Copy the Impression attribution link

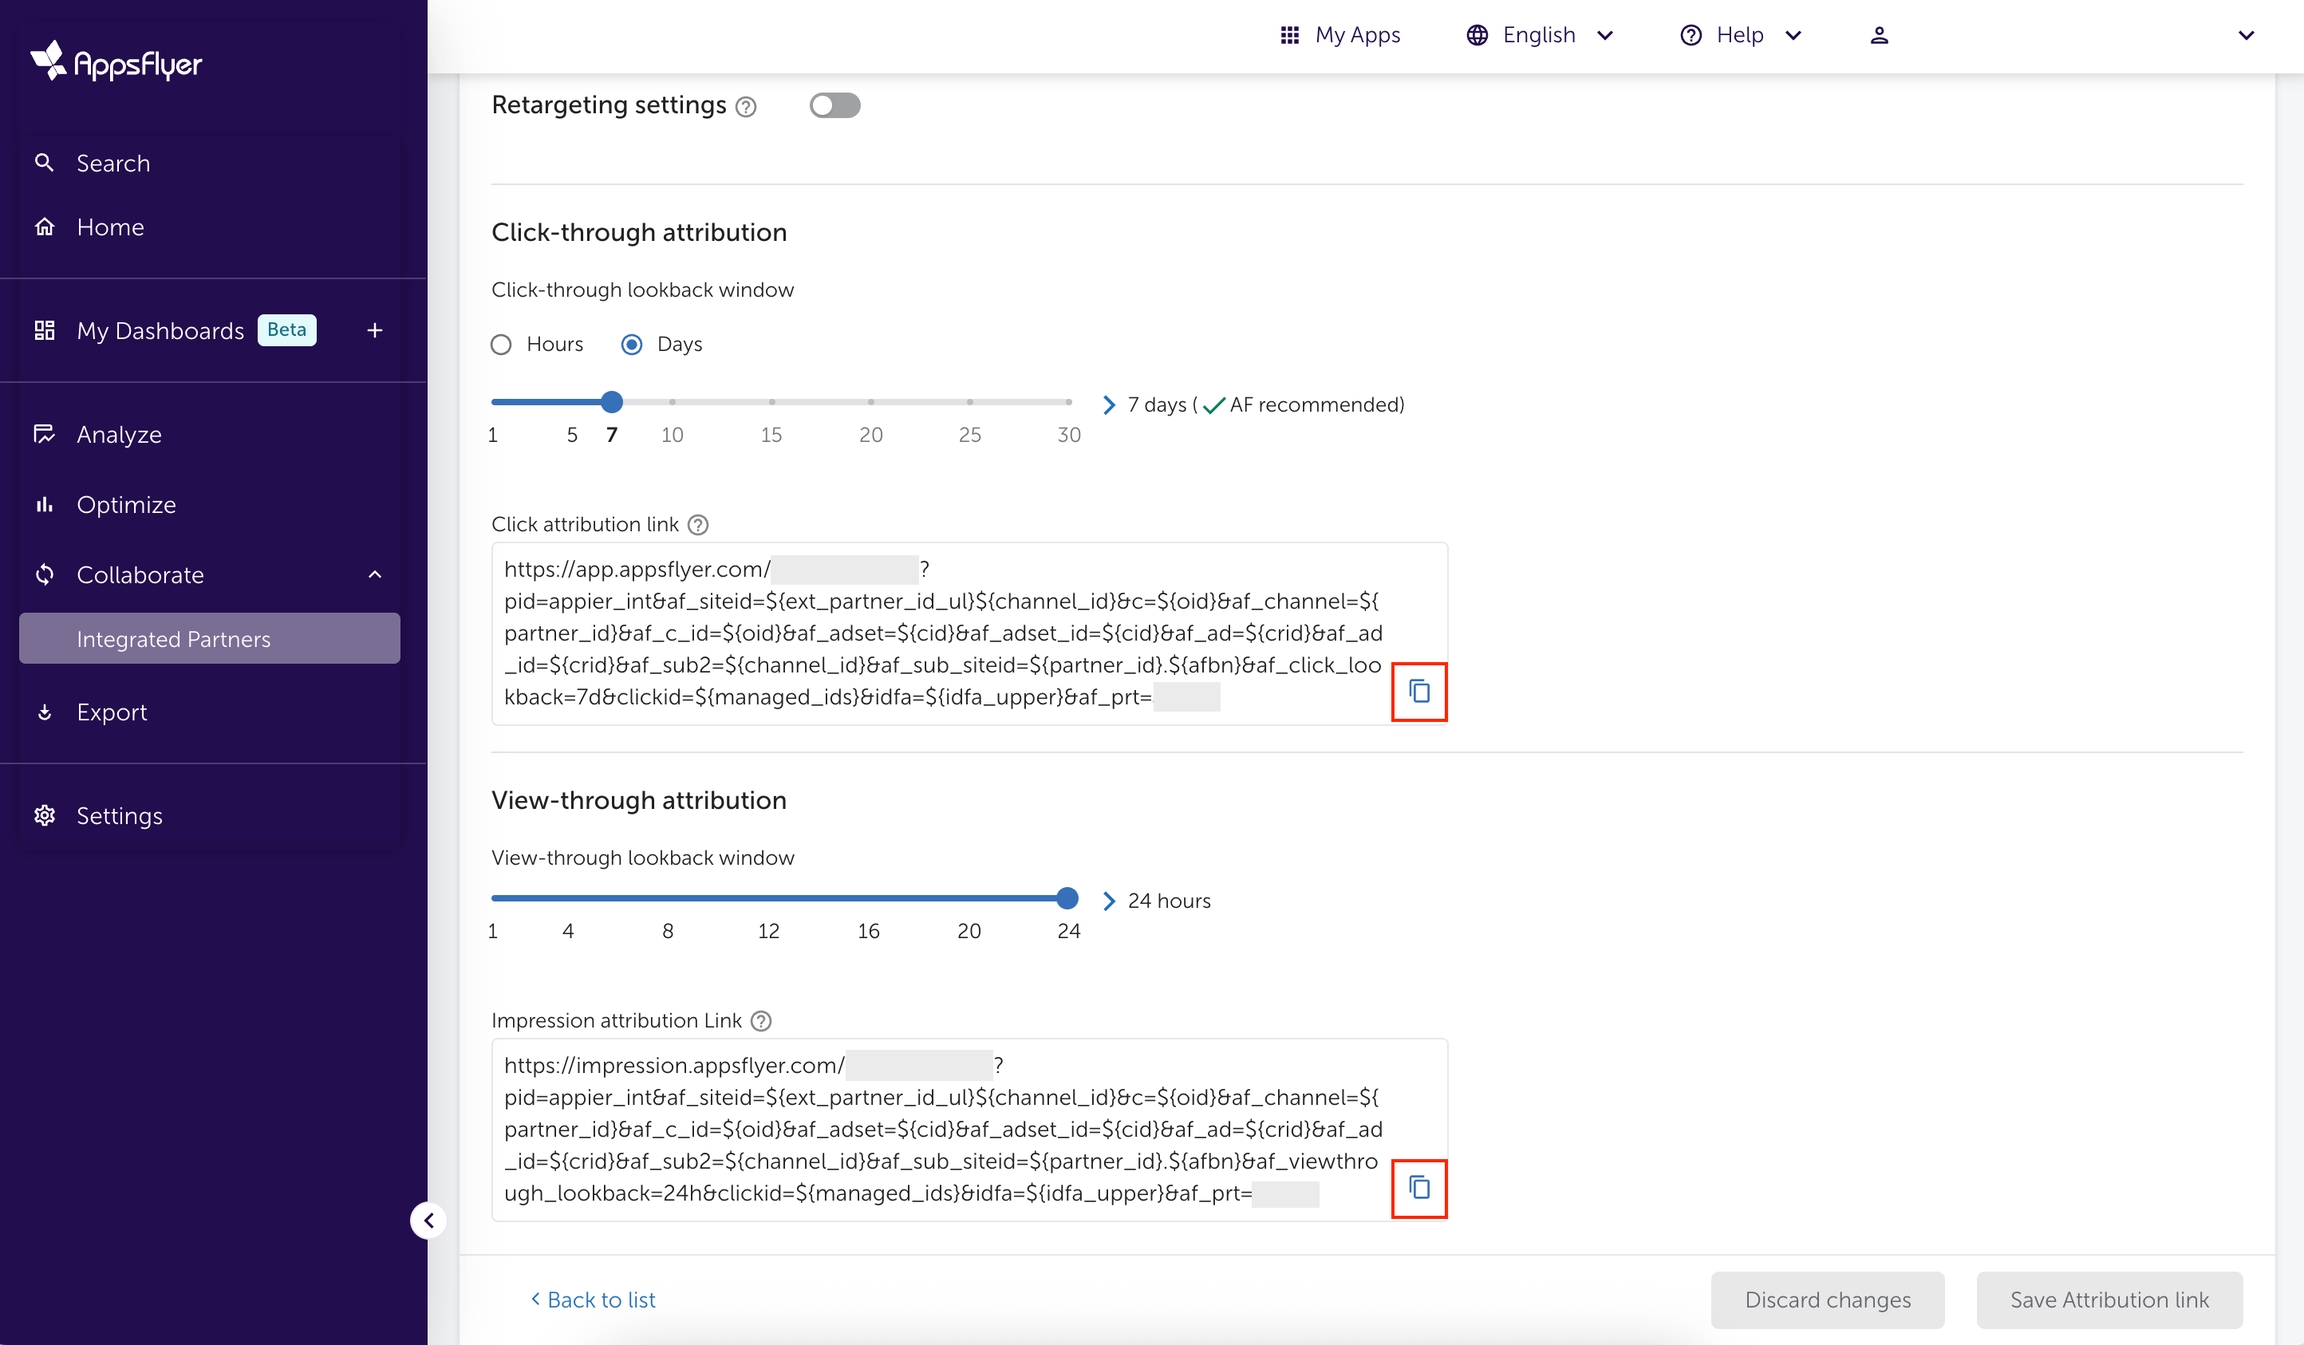tap(1419, 1187)
